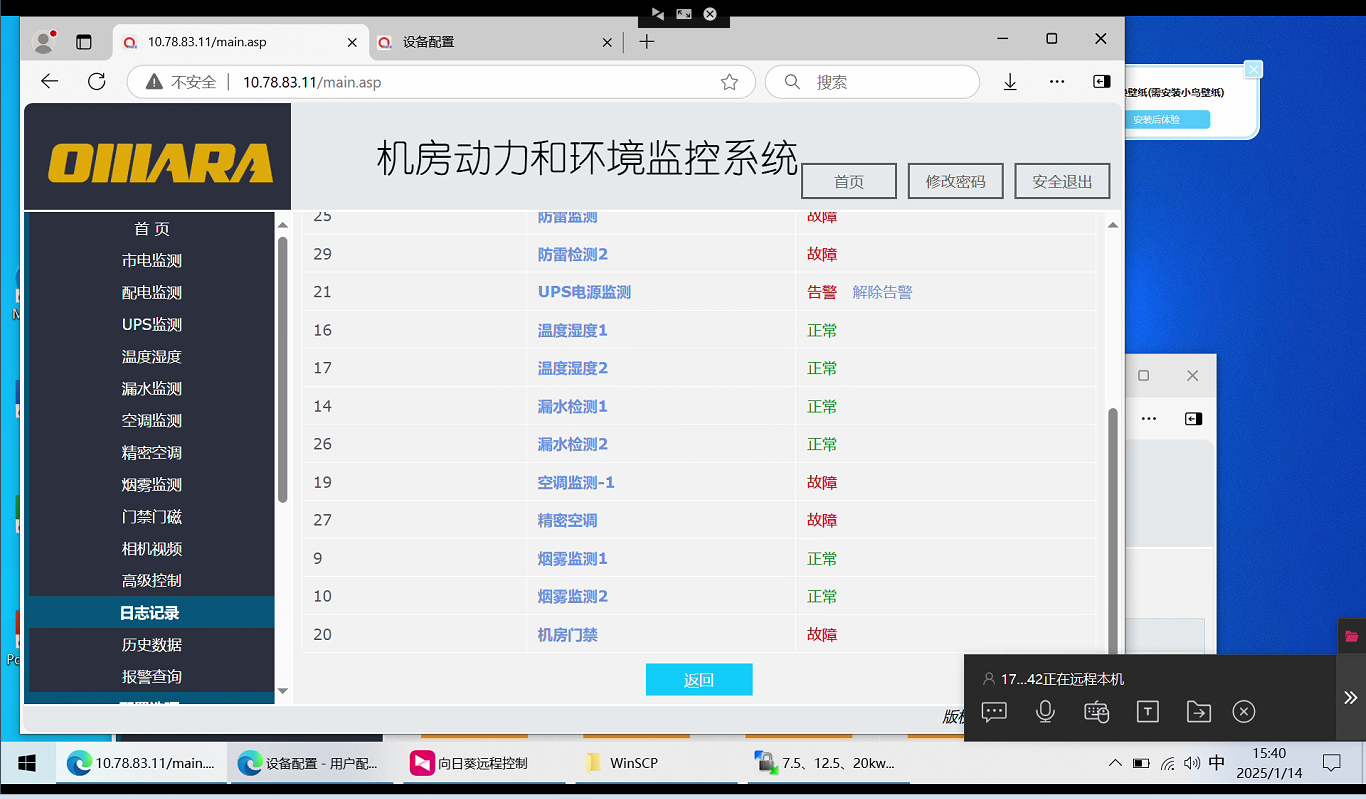Click the favorites star in the address bar

(x=730, y=82)
